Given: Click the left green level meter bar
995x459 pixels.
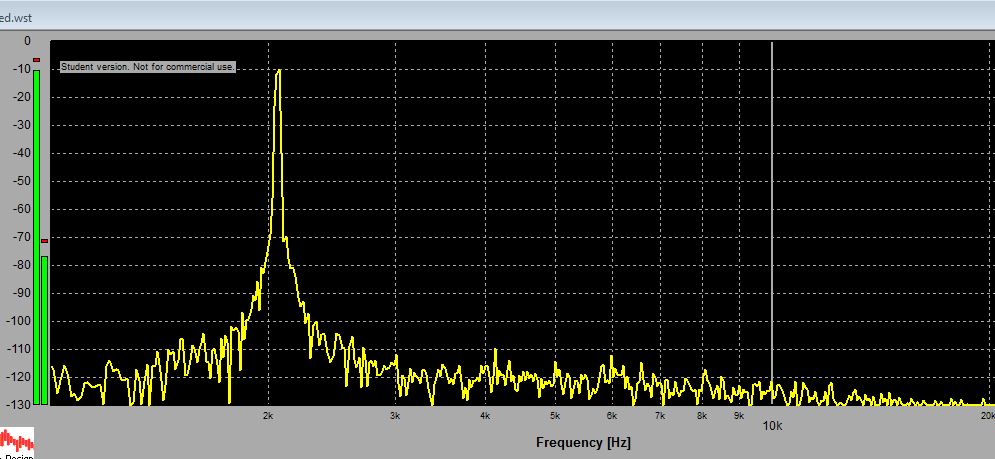Looking at the screenshot, I should [36, 237].
